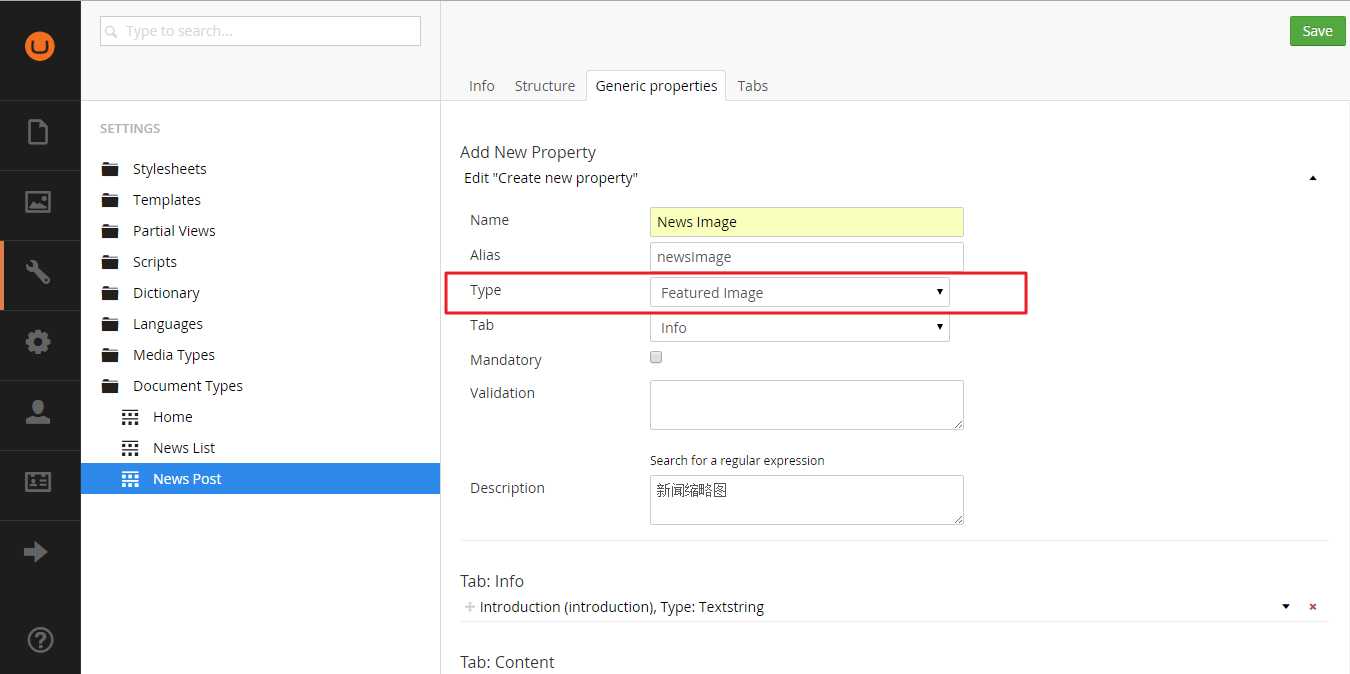Toggle the Mandatory checkbox
This screenshot has height=674, width=1350.
pyautogui.click(x=656, y=357)
